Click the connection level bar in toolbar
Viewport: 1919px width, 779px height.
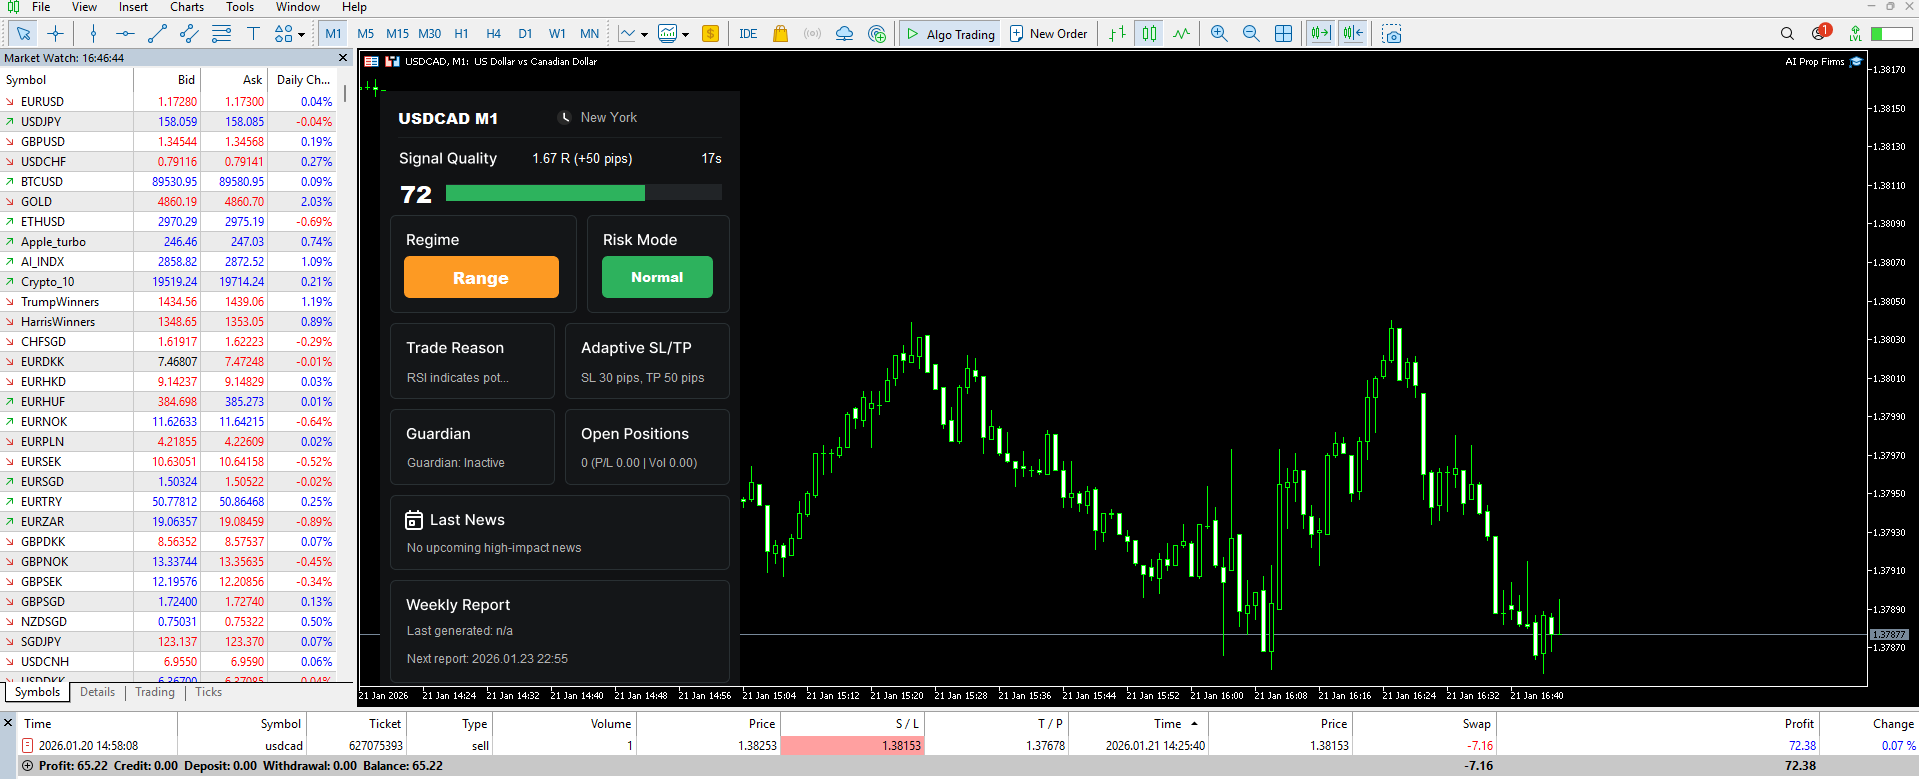coord(1891,34)
